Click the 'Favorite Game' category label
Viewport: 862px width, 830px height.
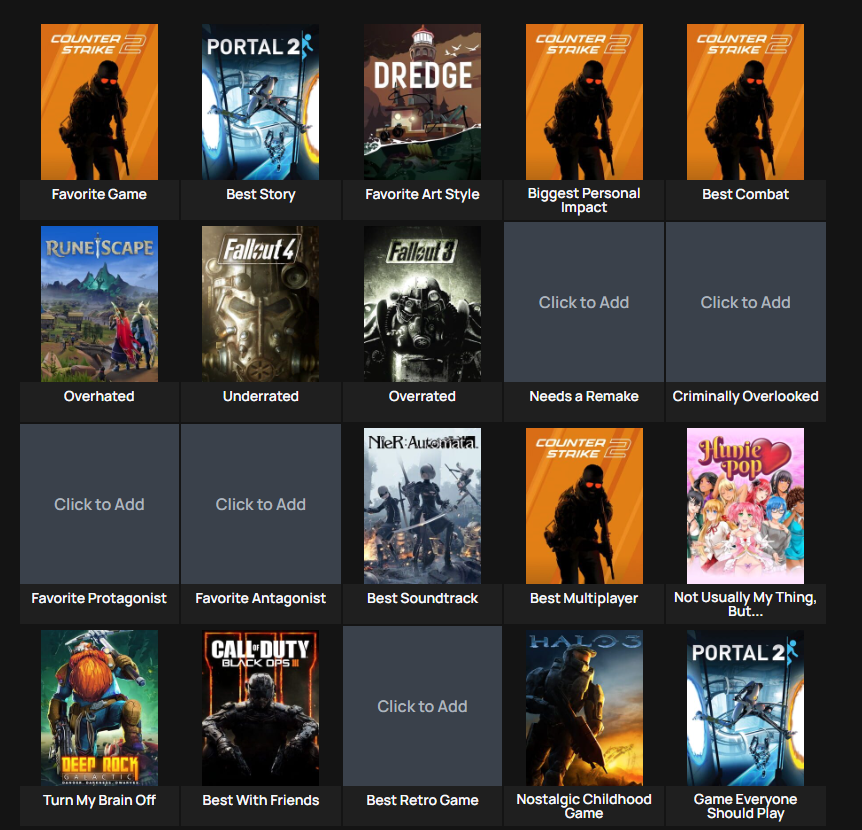(x=100, y=194)
